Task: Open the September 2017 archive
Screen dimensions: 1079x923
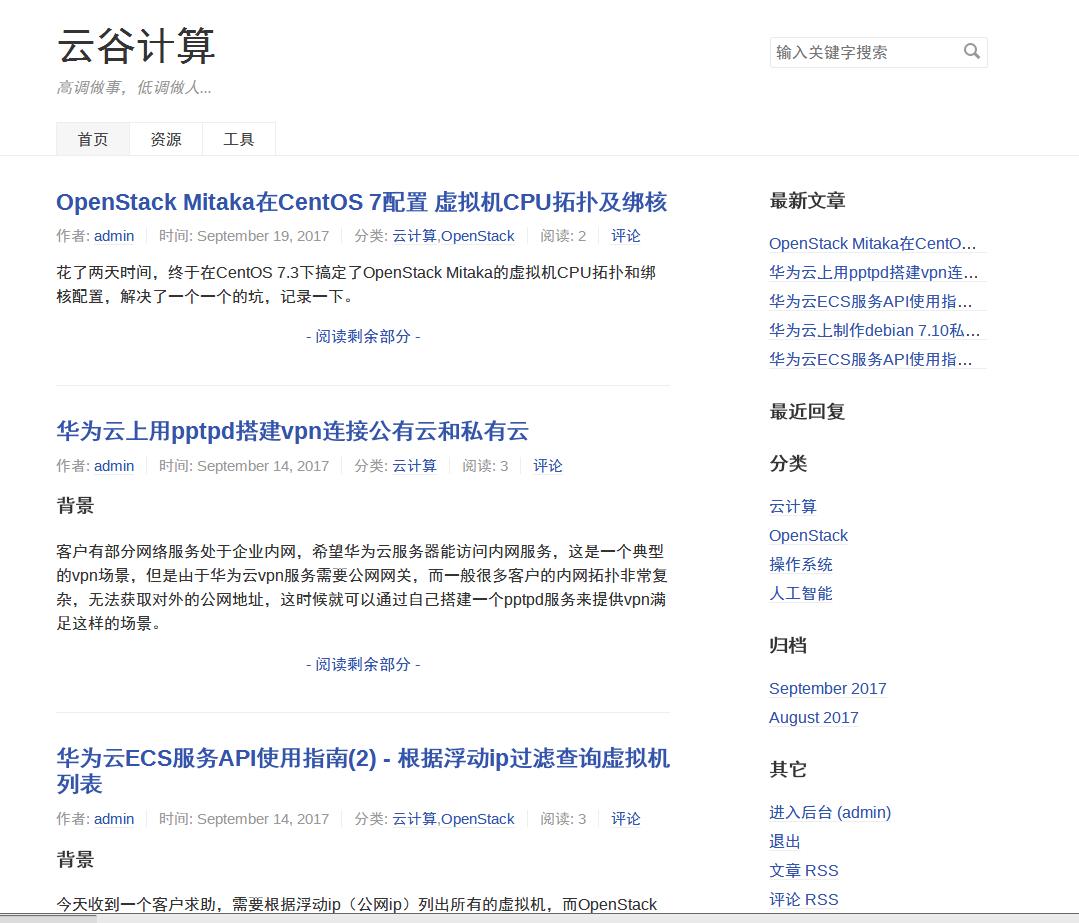Action: (828, 688)
